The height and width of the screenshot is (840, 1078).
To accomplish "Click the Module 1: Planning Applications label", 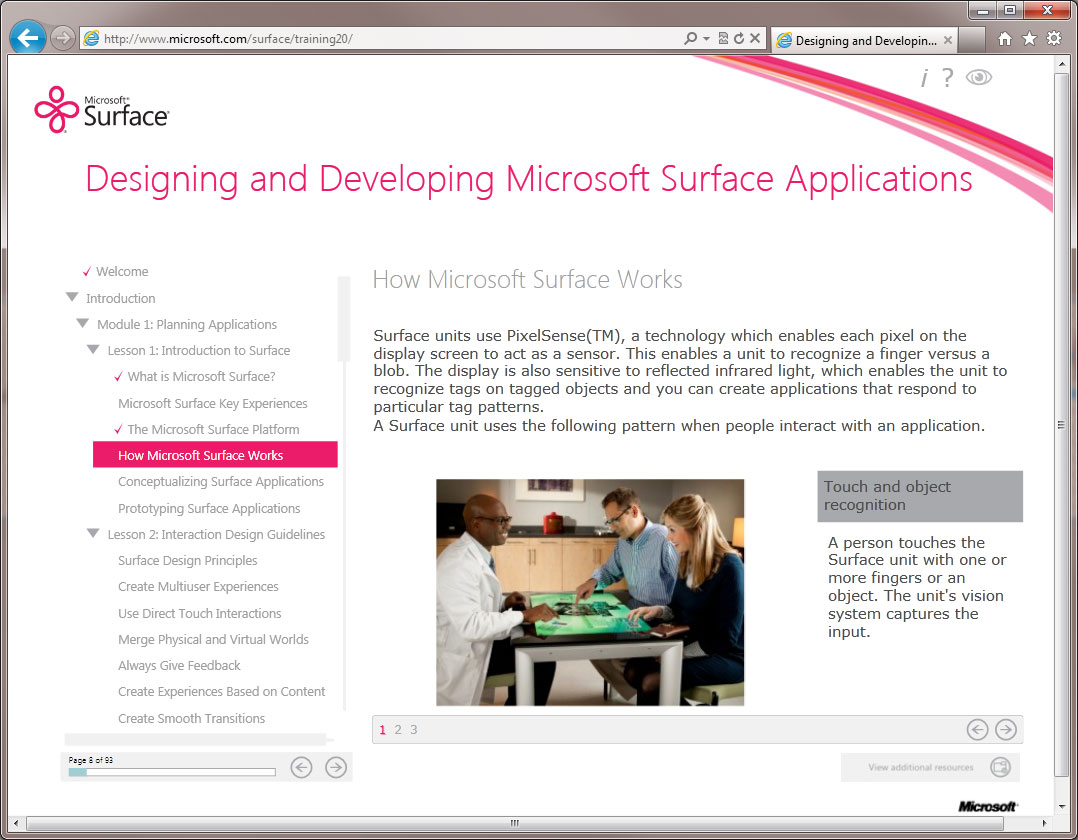I will (x=187, y=324).
